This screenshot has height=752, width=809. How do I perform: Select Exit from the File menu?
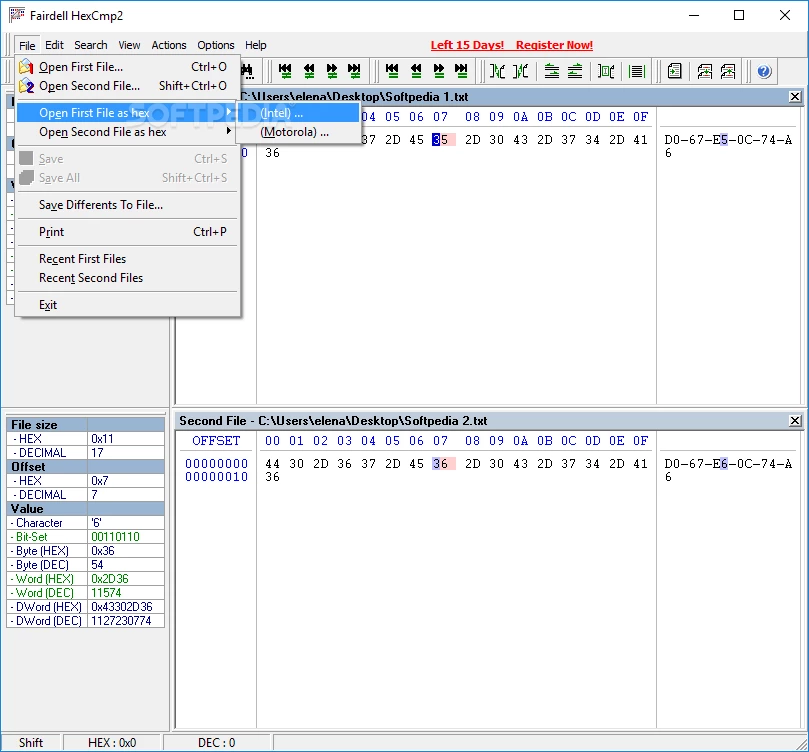48,305
